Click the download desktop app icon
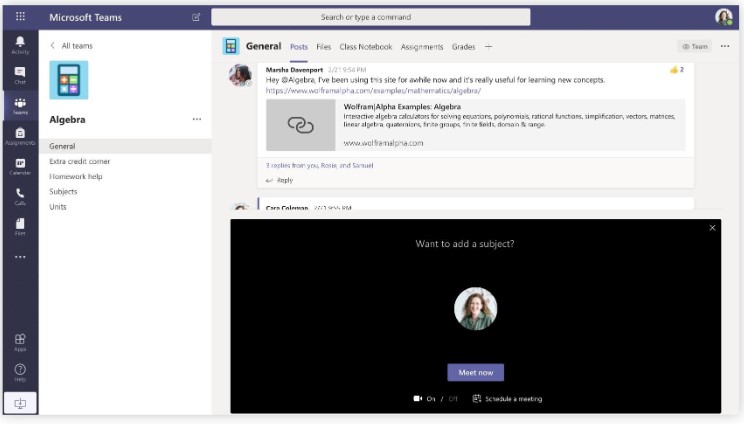The width and height of the screenshot is (744, 424). click(20, 404)
